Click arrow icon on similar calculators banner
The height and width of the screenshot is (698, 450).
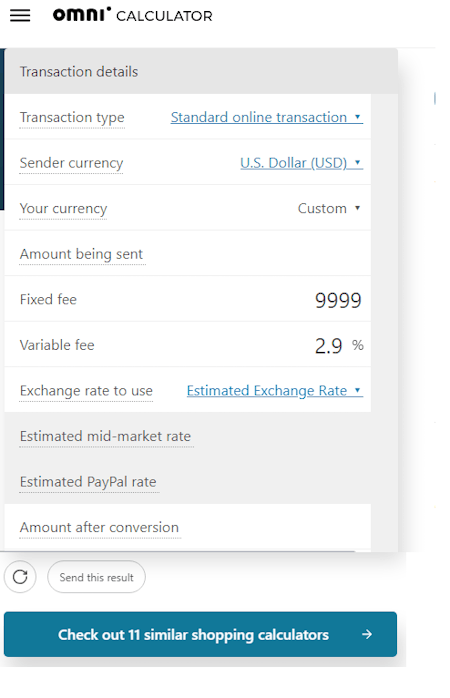click(367, 634)
